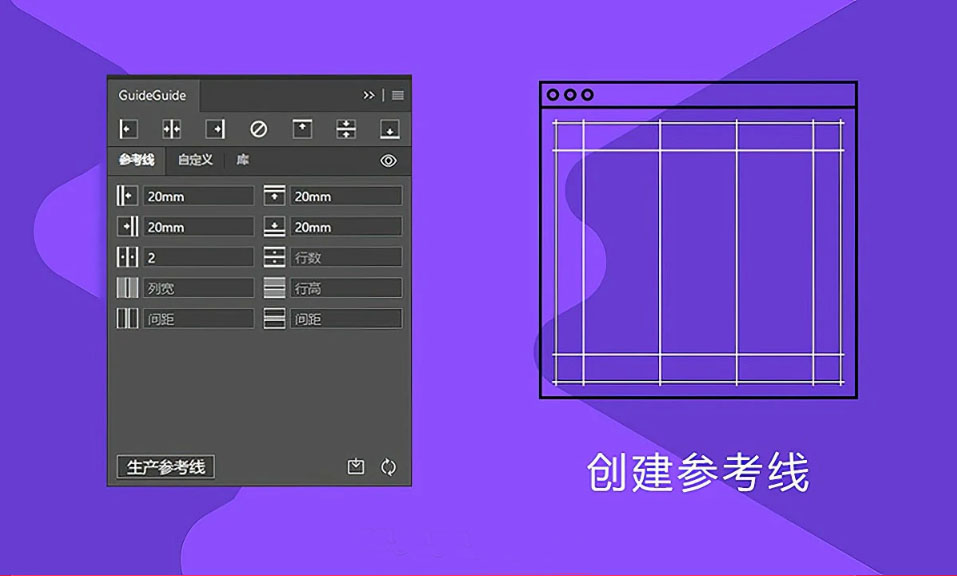Toggle guide visibility eye icon
The image size is (957, 576).
[388, 160]
